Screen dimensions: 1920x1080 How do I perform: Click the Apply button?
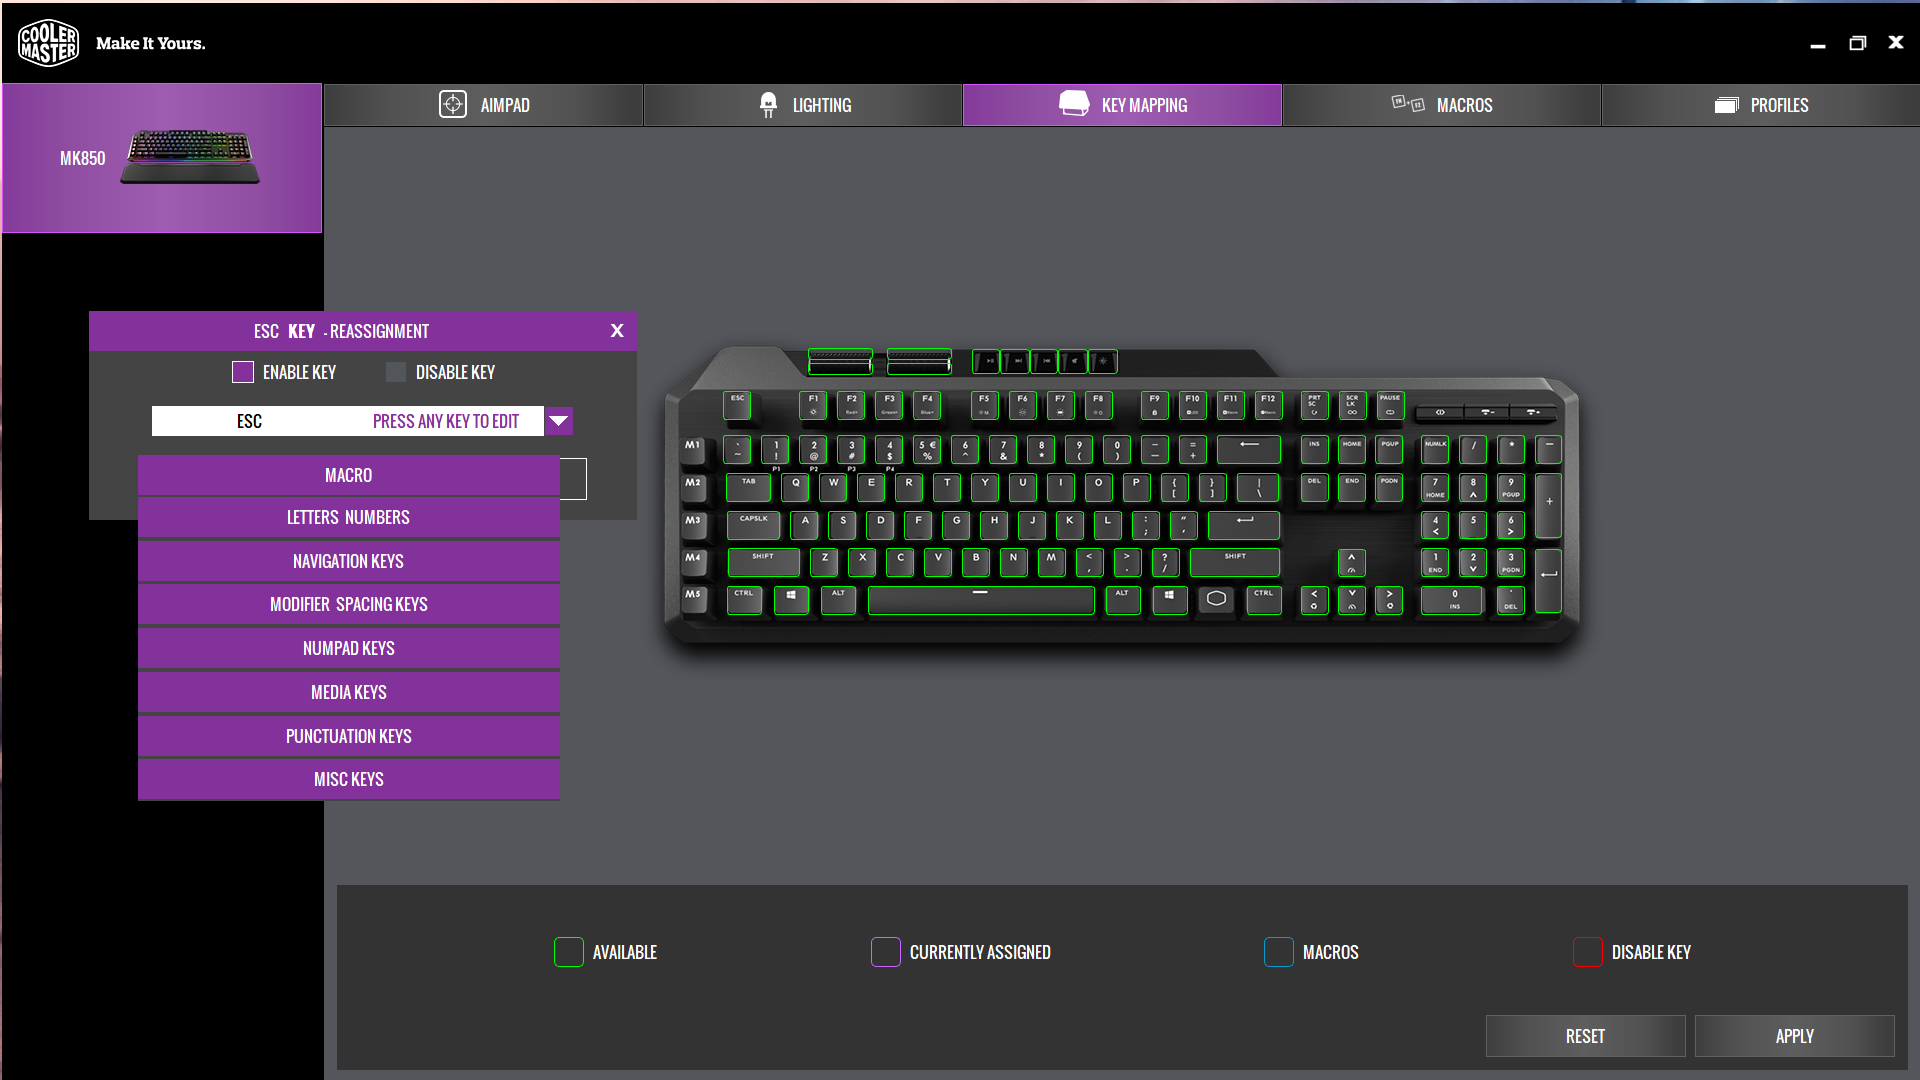point(1794,1036)
